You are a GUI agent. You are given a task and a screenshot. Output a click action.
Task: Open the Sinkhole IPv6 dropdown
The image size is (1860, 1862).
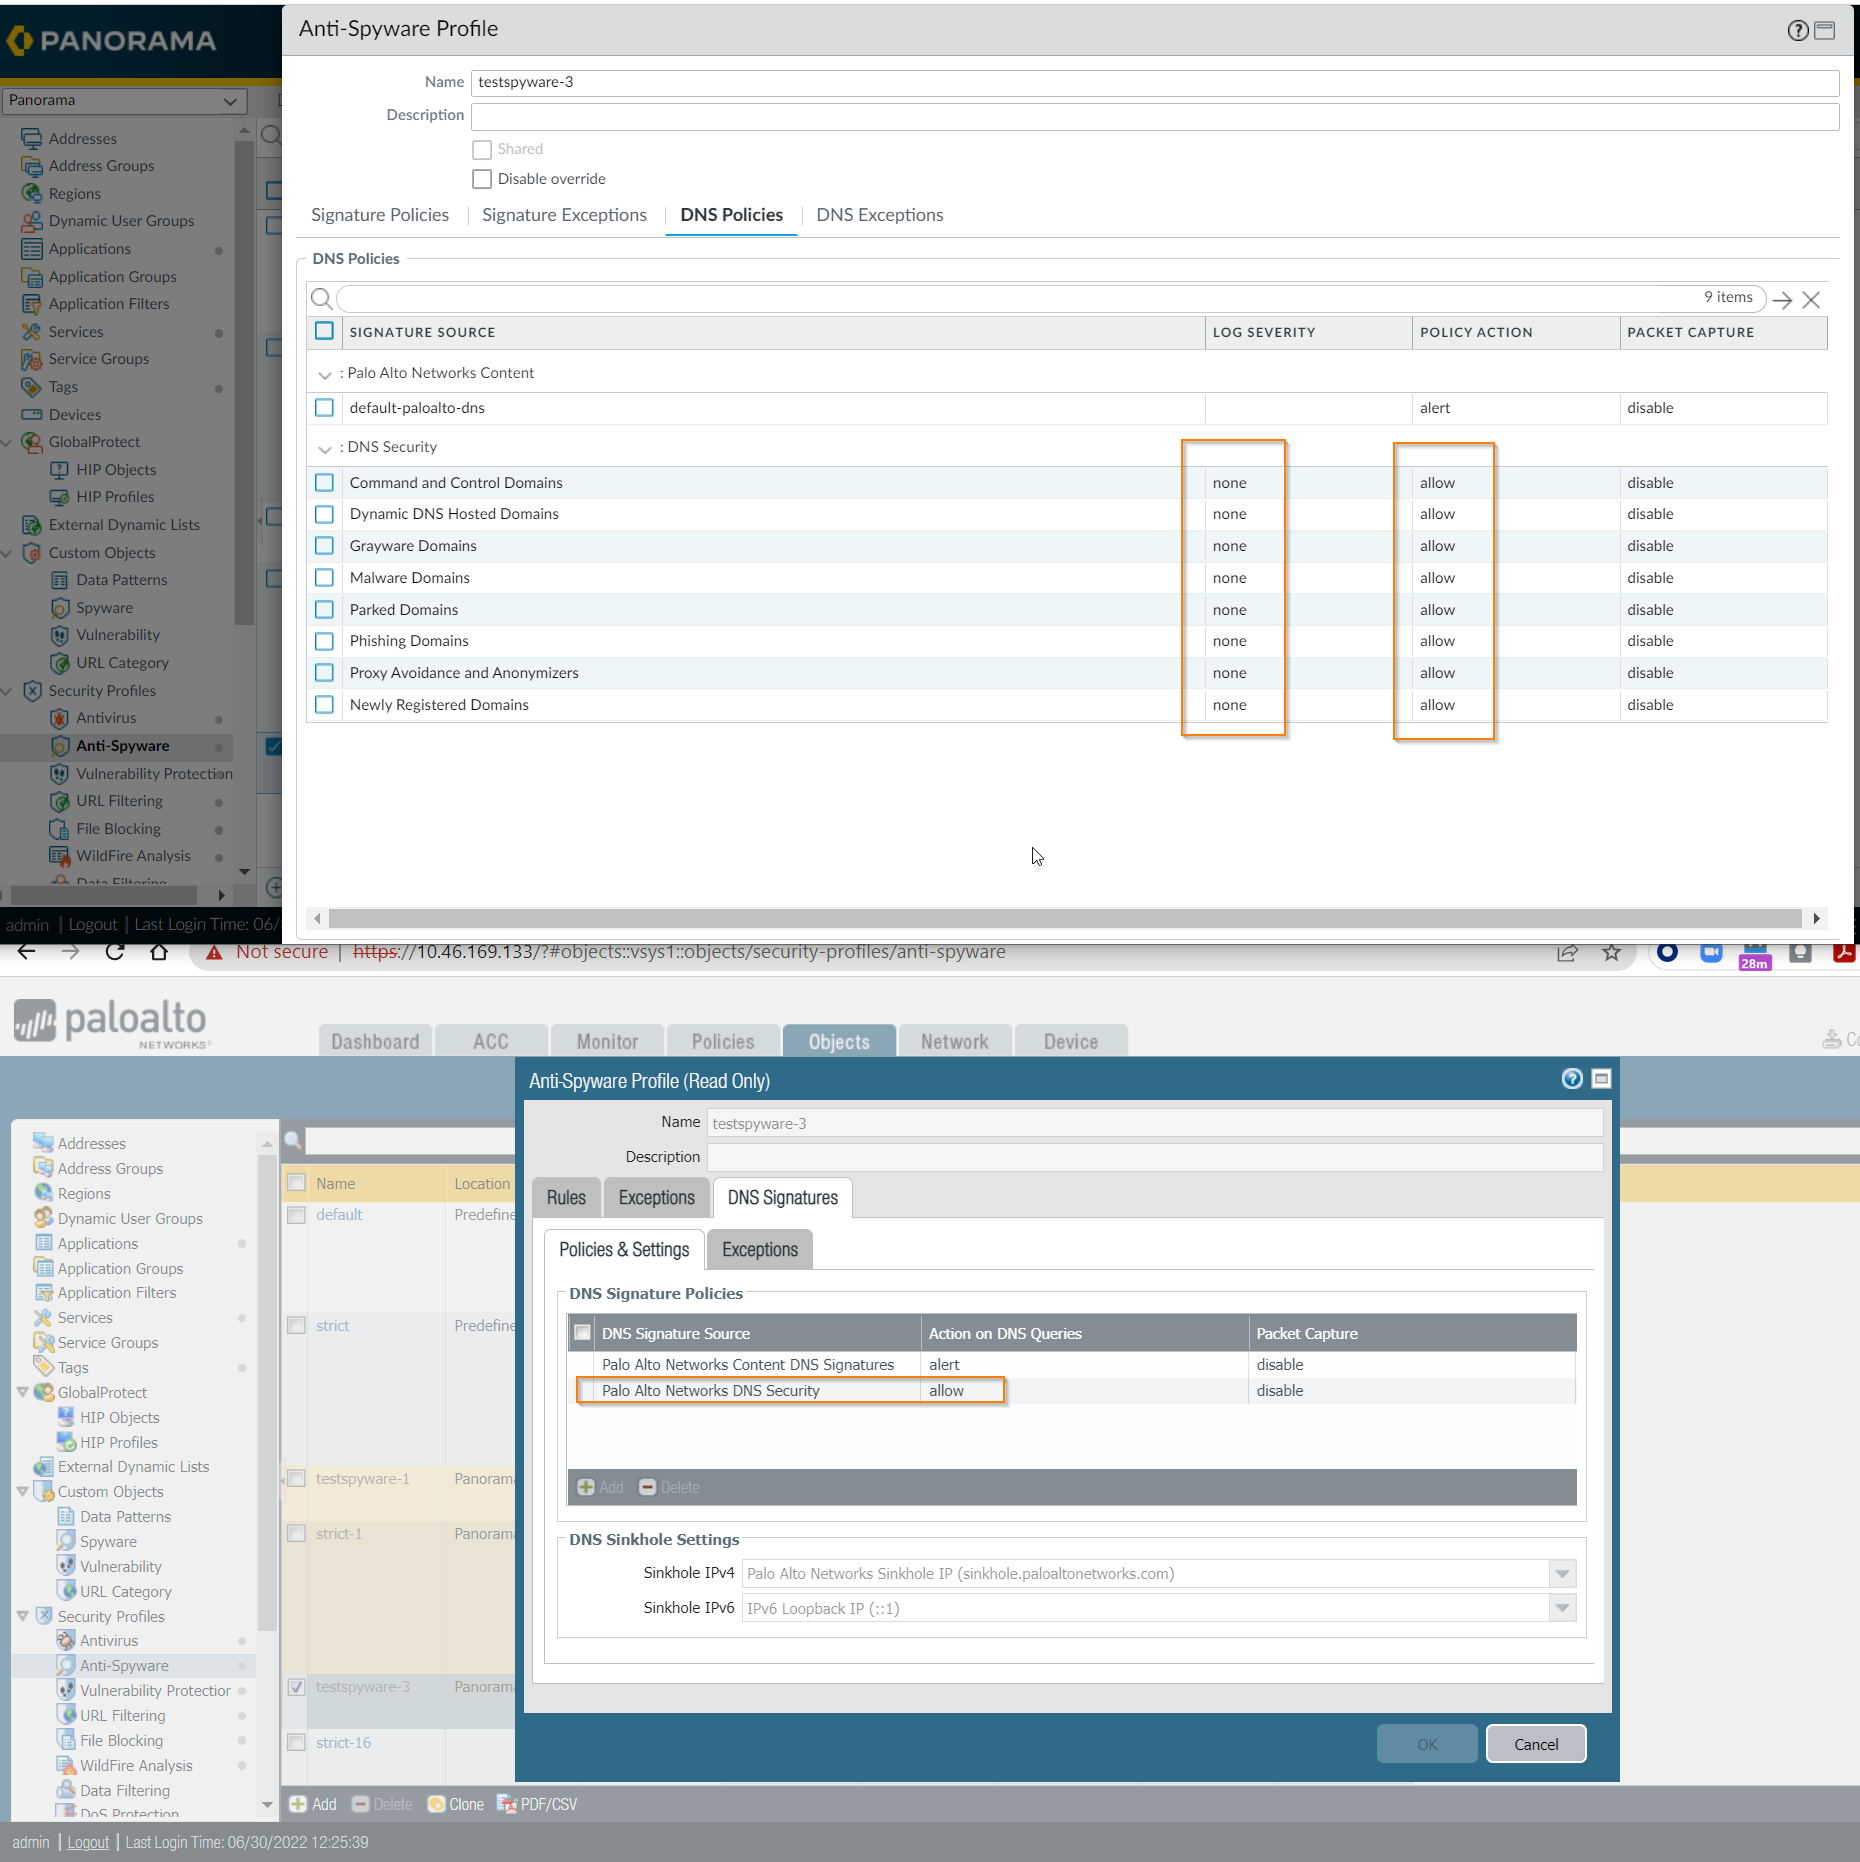[1561, 1608]
